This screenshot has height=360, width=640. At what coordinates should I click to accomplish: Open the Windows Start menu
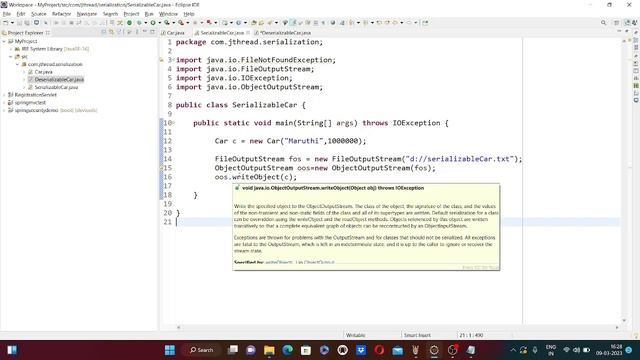click(170, 350)
